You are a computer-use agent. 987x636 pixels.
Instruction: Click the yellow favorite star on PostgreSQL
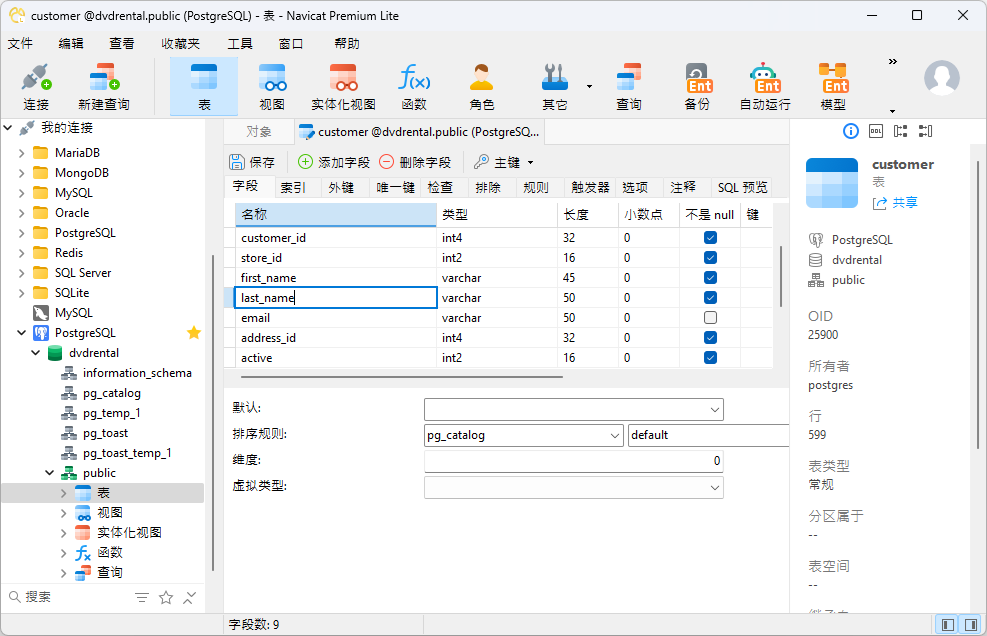194,332
